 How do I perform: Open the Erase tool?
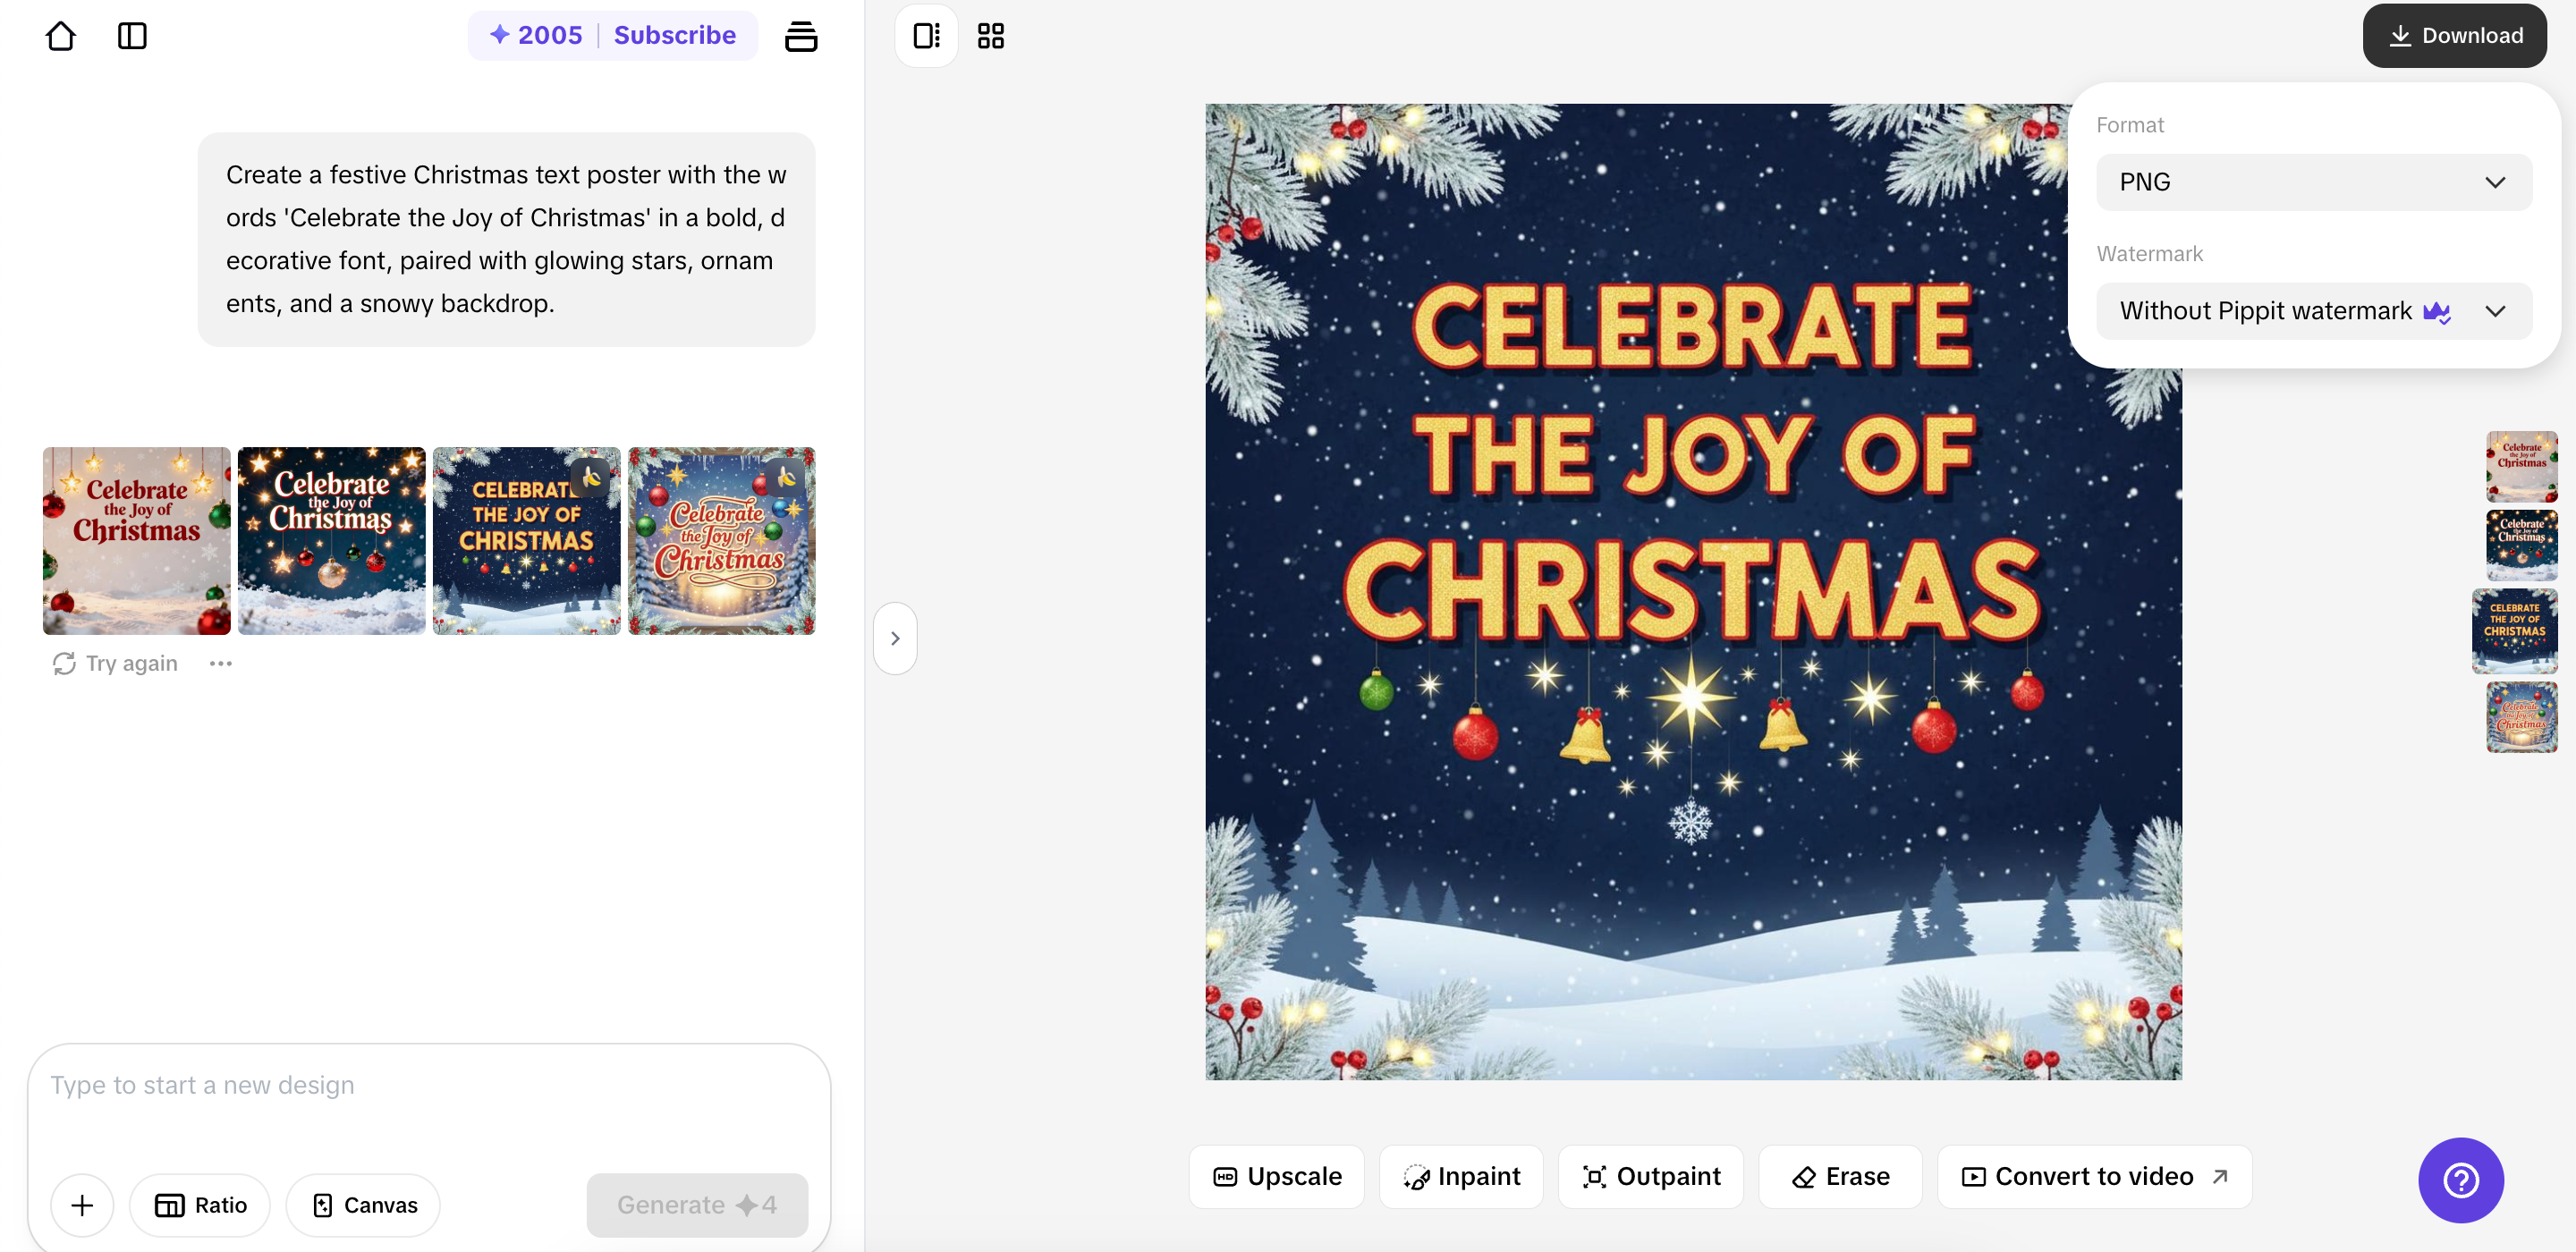[1840, 1177]
